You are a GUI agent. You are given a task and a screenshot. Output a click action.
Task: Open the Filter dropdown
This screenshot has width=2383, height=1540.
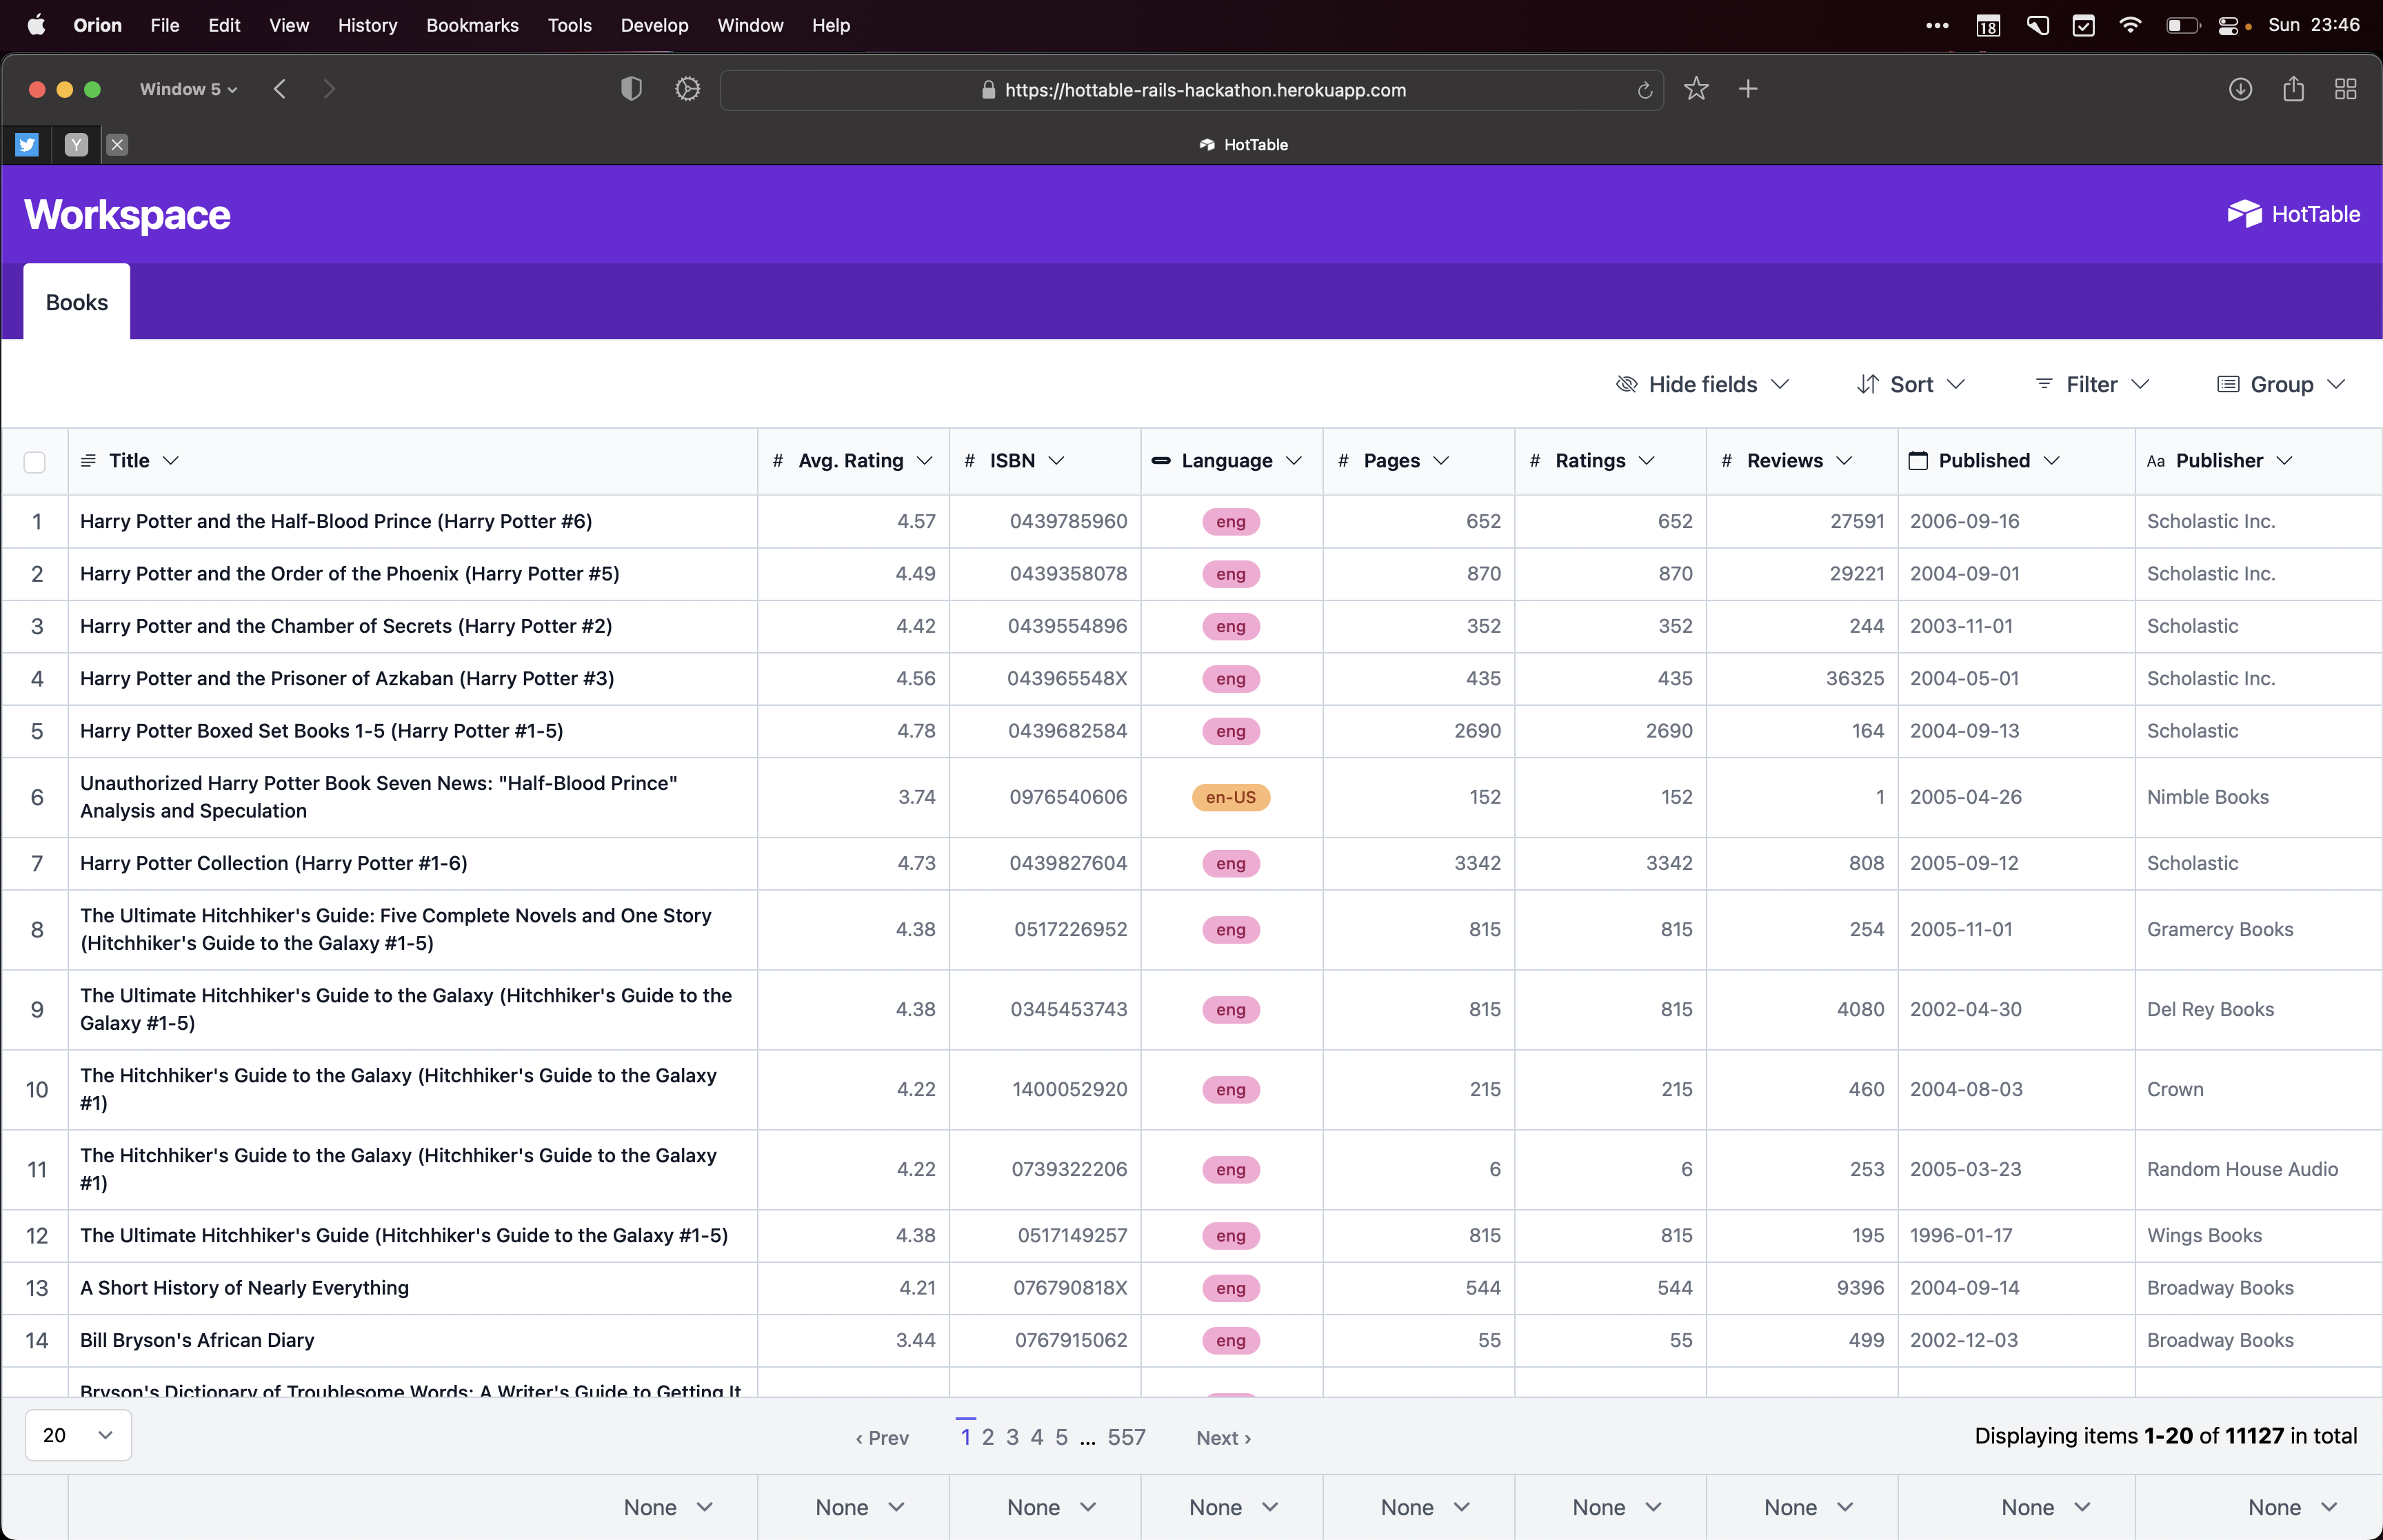(x=2092, y=384)
